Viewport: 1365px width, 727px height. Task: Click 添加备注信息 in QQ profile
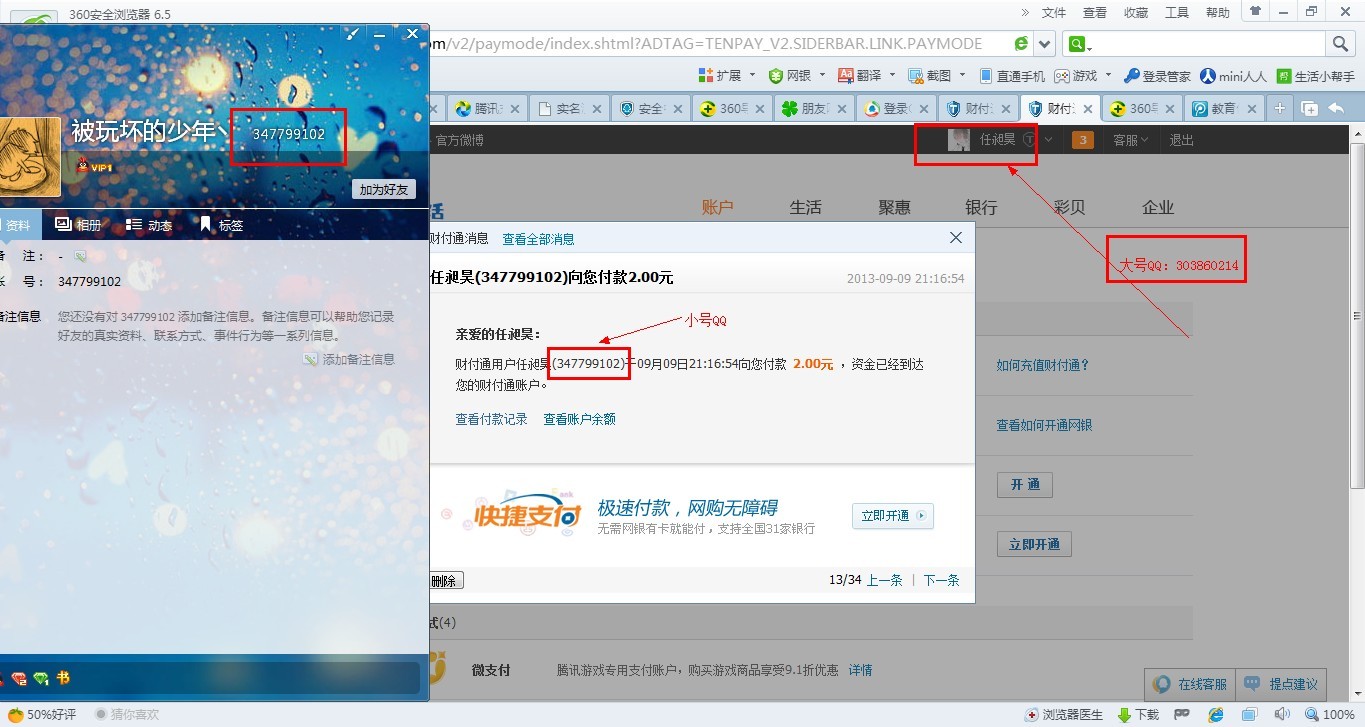[349, 359]
